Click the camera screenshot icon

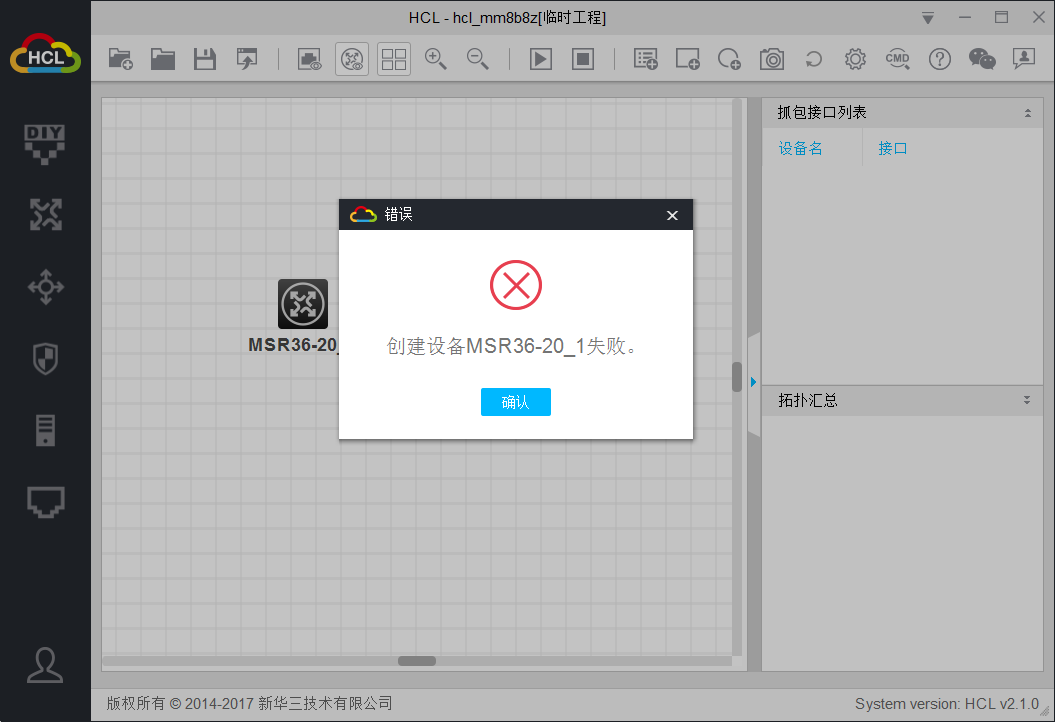coord(771,59)
